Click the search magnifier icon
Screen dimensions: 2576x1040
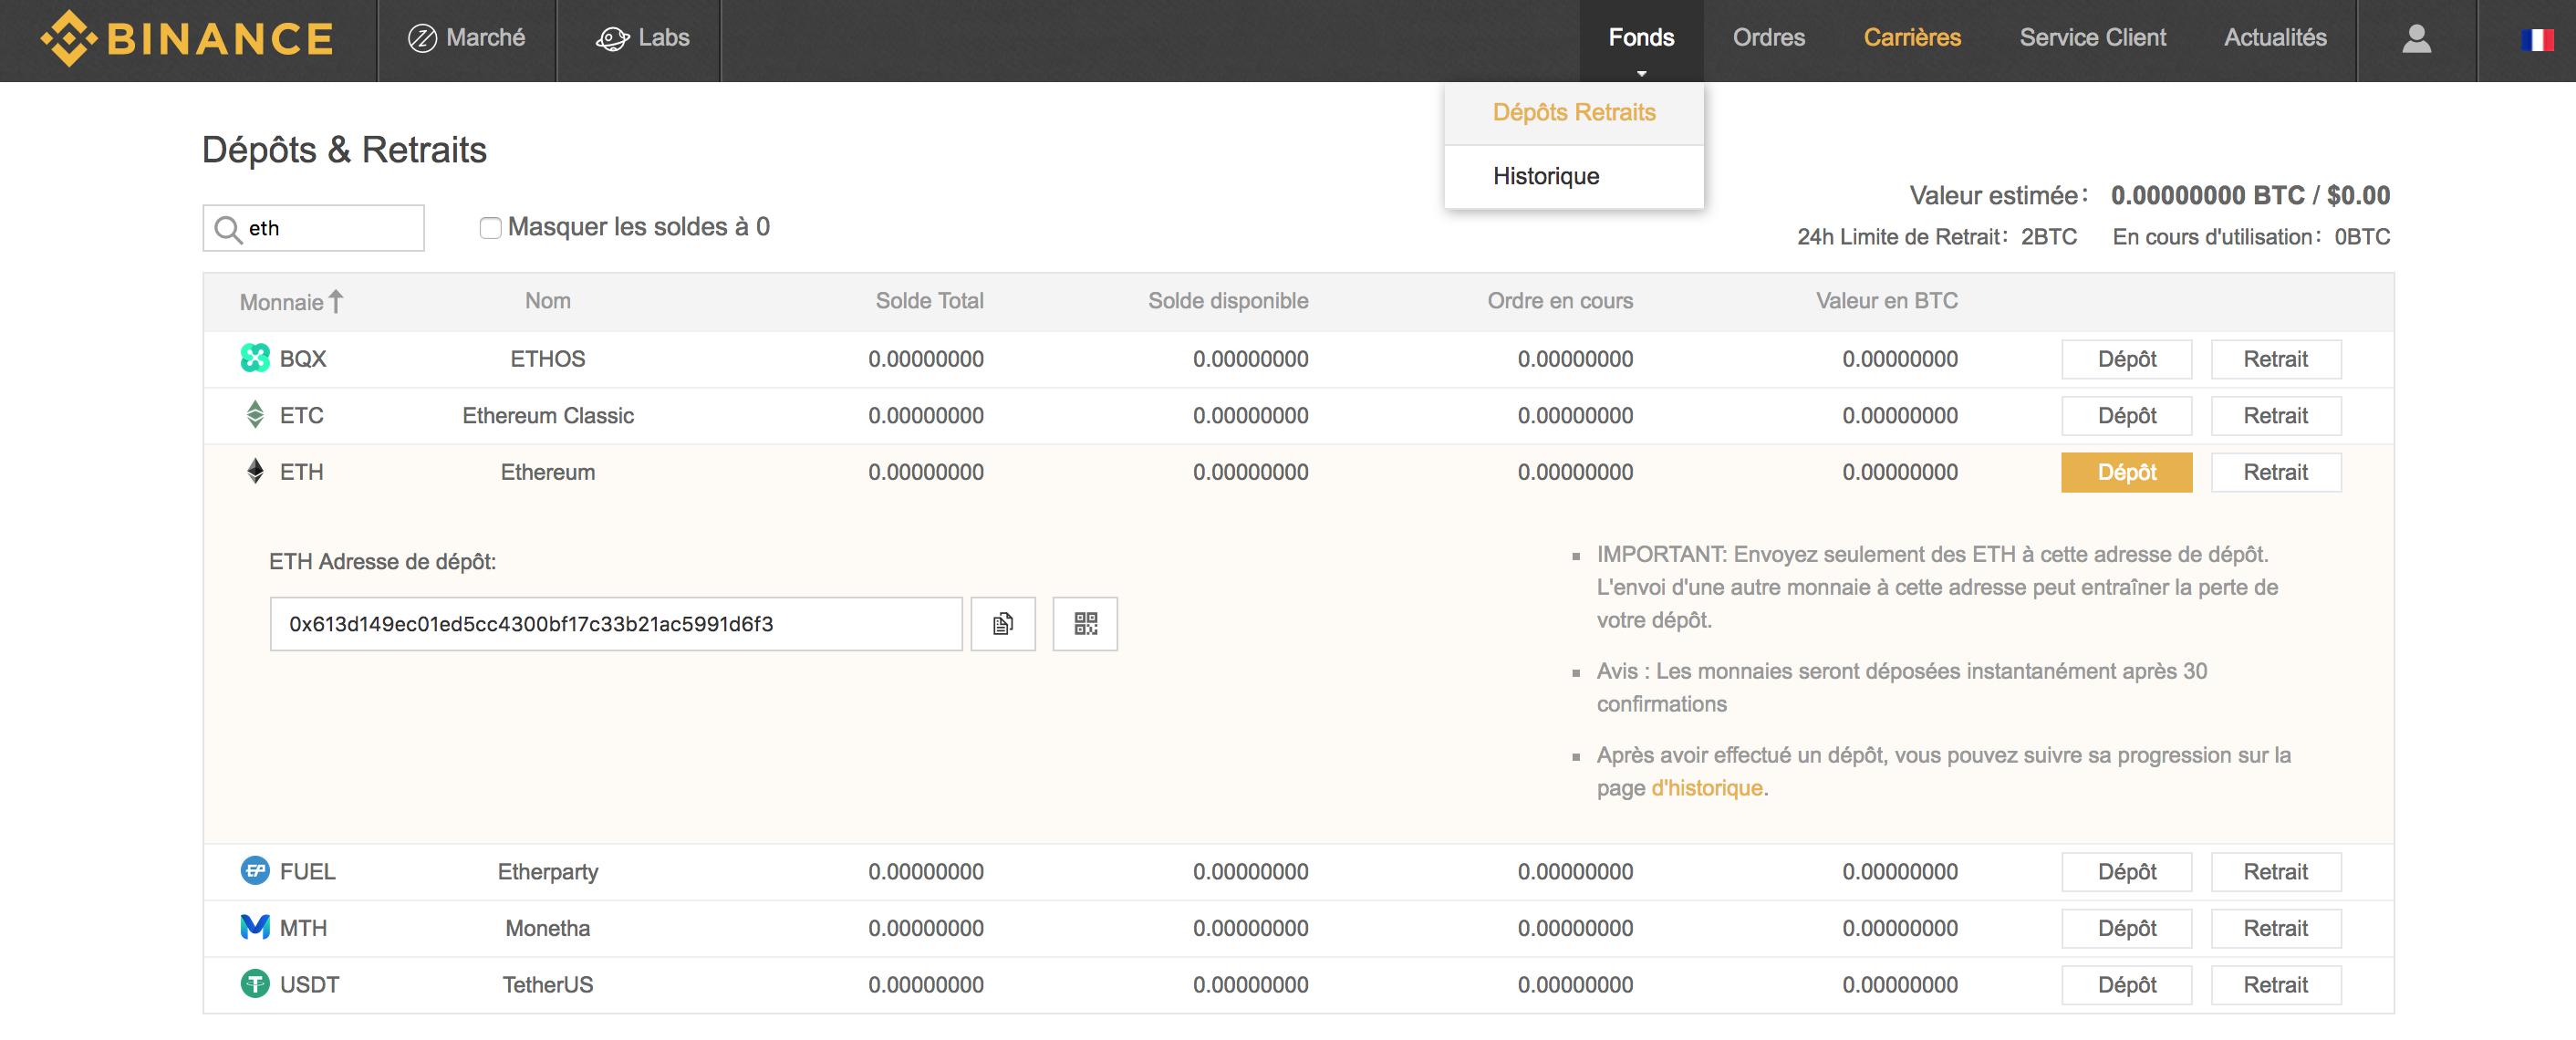228,229
